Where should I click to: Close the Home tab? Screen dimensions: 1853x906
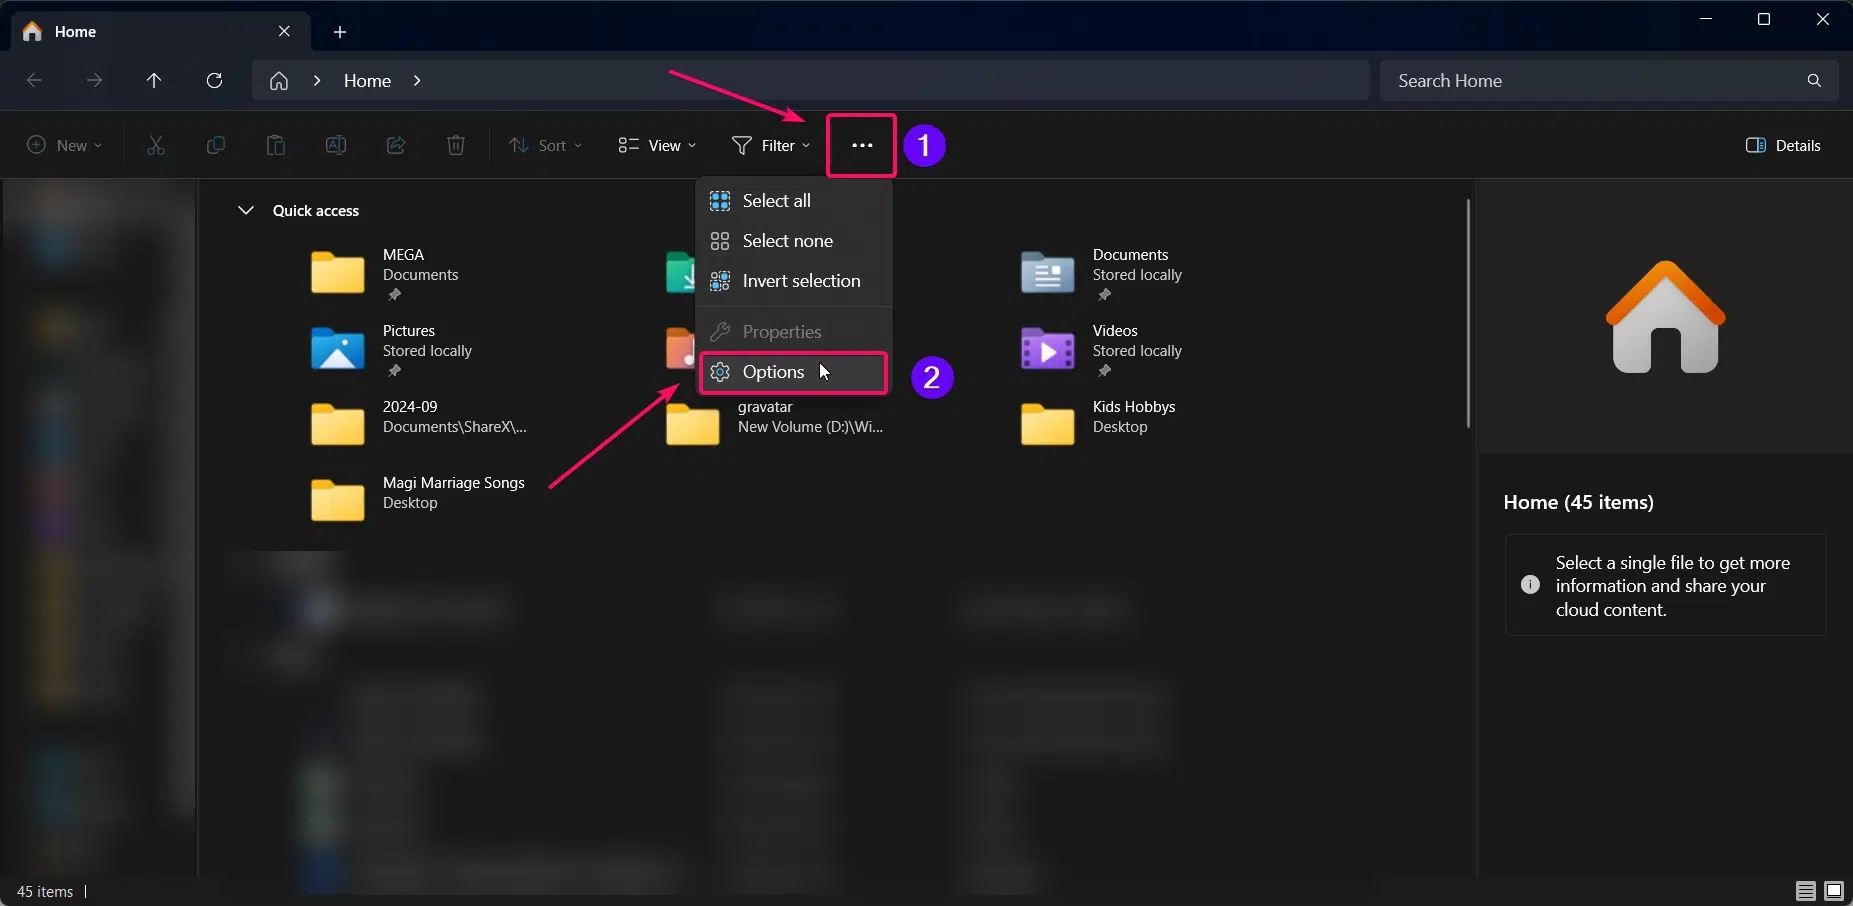tap(284, 31)
